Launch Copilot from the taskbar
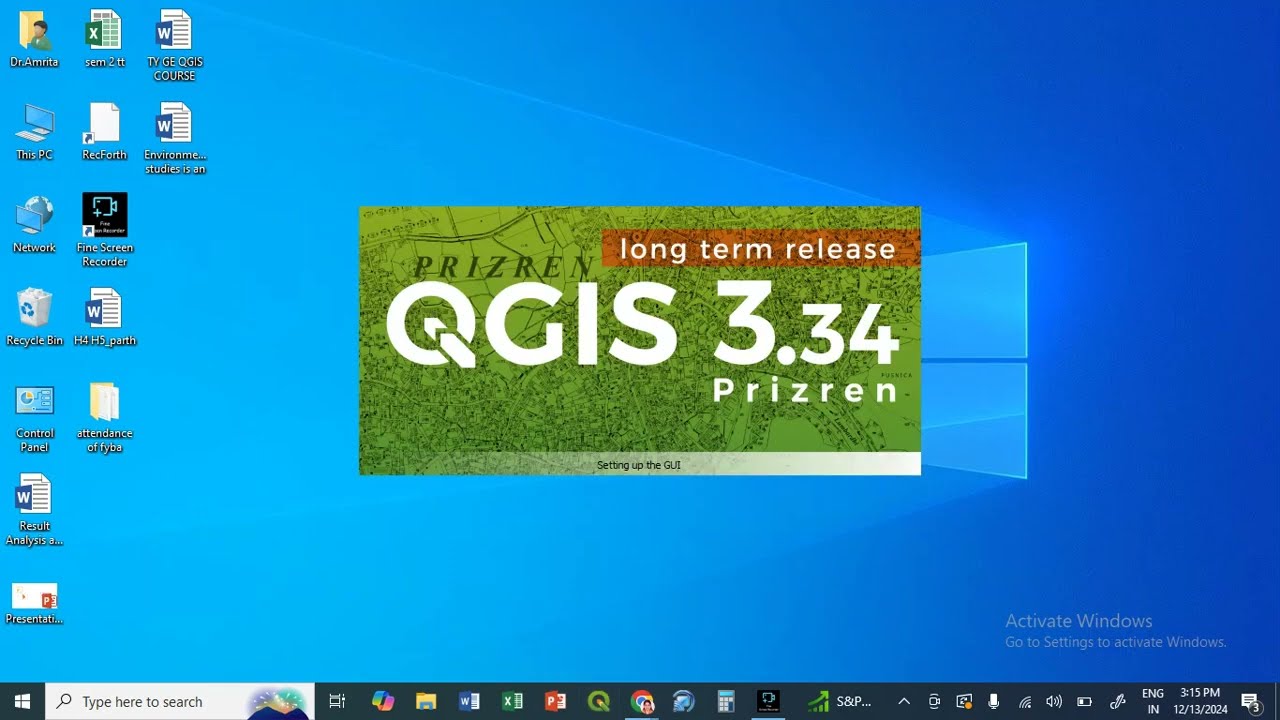This screenshot has height=720, width=1280. click(383, 701)
